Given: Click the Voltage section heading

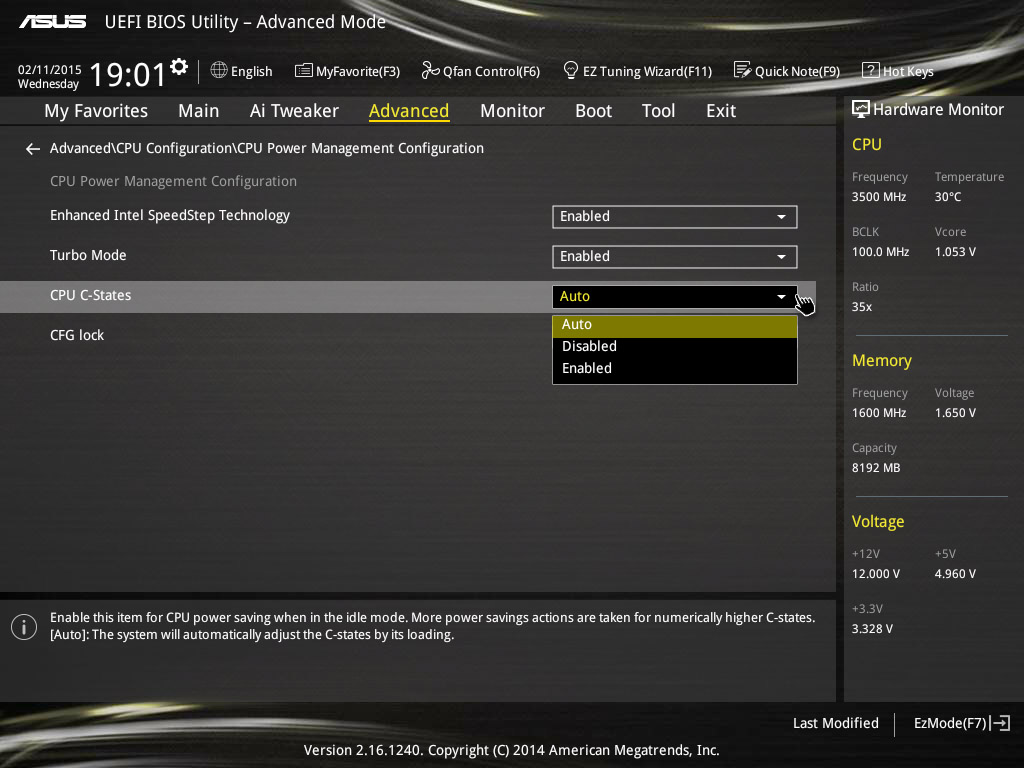Looking at the screenshot, I should (878, 521).
